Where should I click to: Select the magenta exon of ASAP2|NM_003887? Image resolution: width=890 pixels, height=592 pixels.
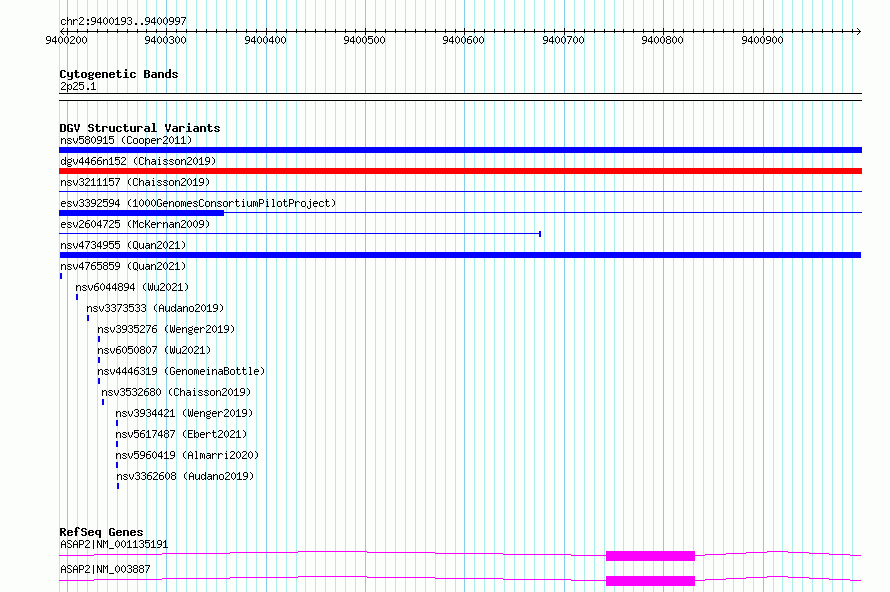click(650, 581)
